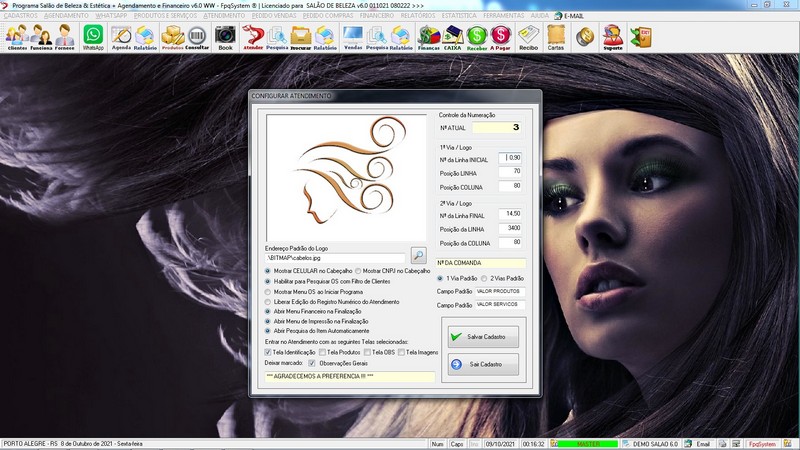Launch WhatsApp from the toolbar
Viewport: 800px width, 450px height.
click(93, 37)
